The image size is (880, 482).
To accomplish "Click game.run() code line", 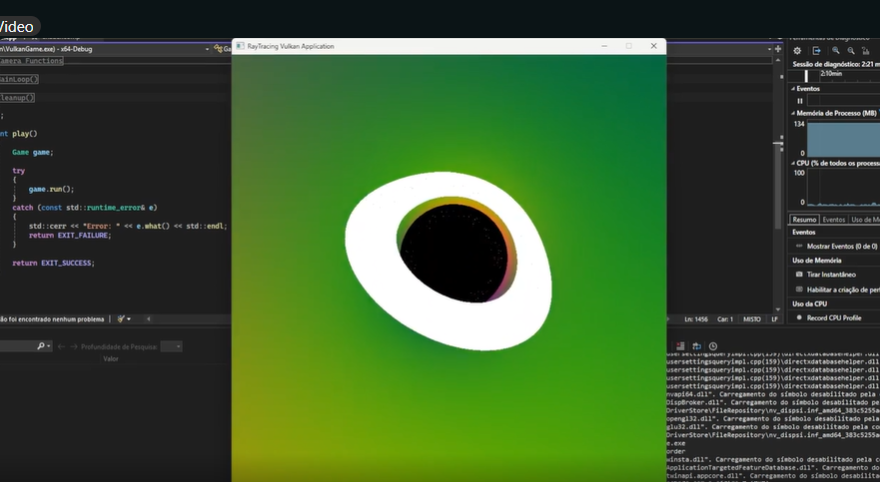I will click(51, 189).
